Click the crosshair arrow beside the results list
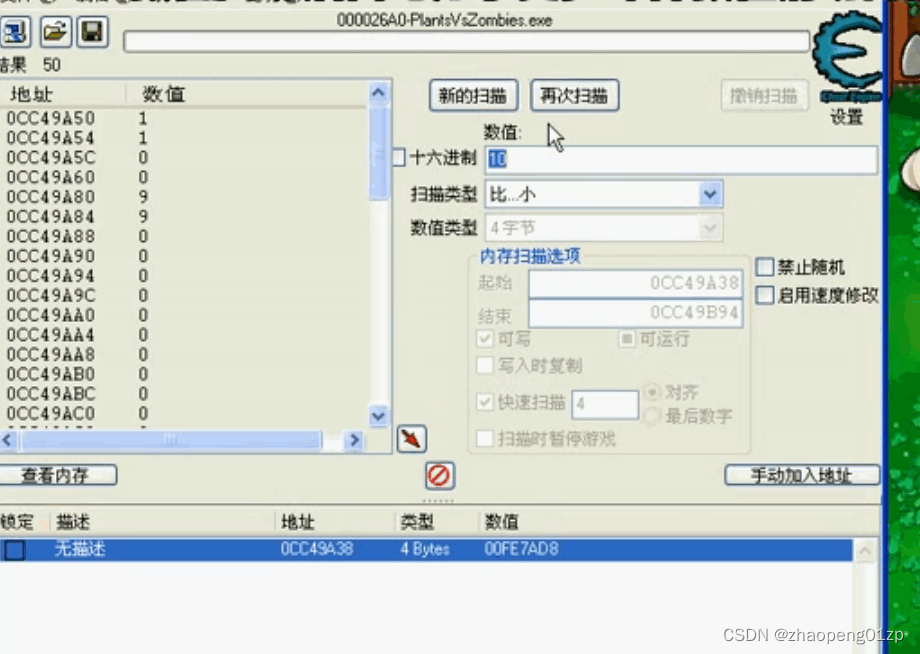Screen dimensions: 920x654 (410, 438)
